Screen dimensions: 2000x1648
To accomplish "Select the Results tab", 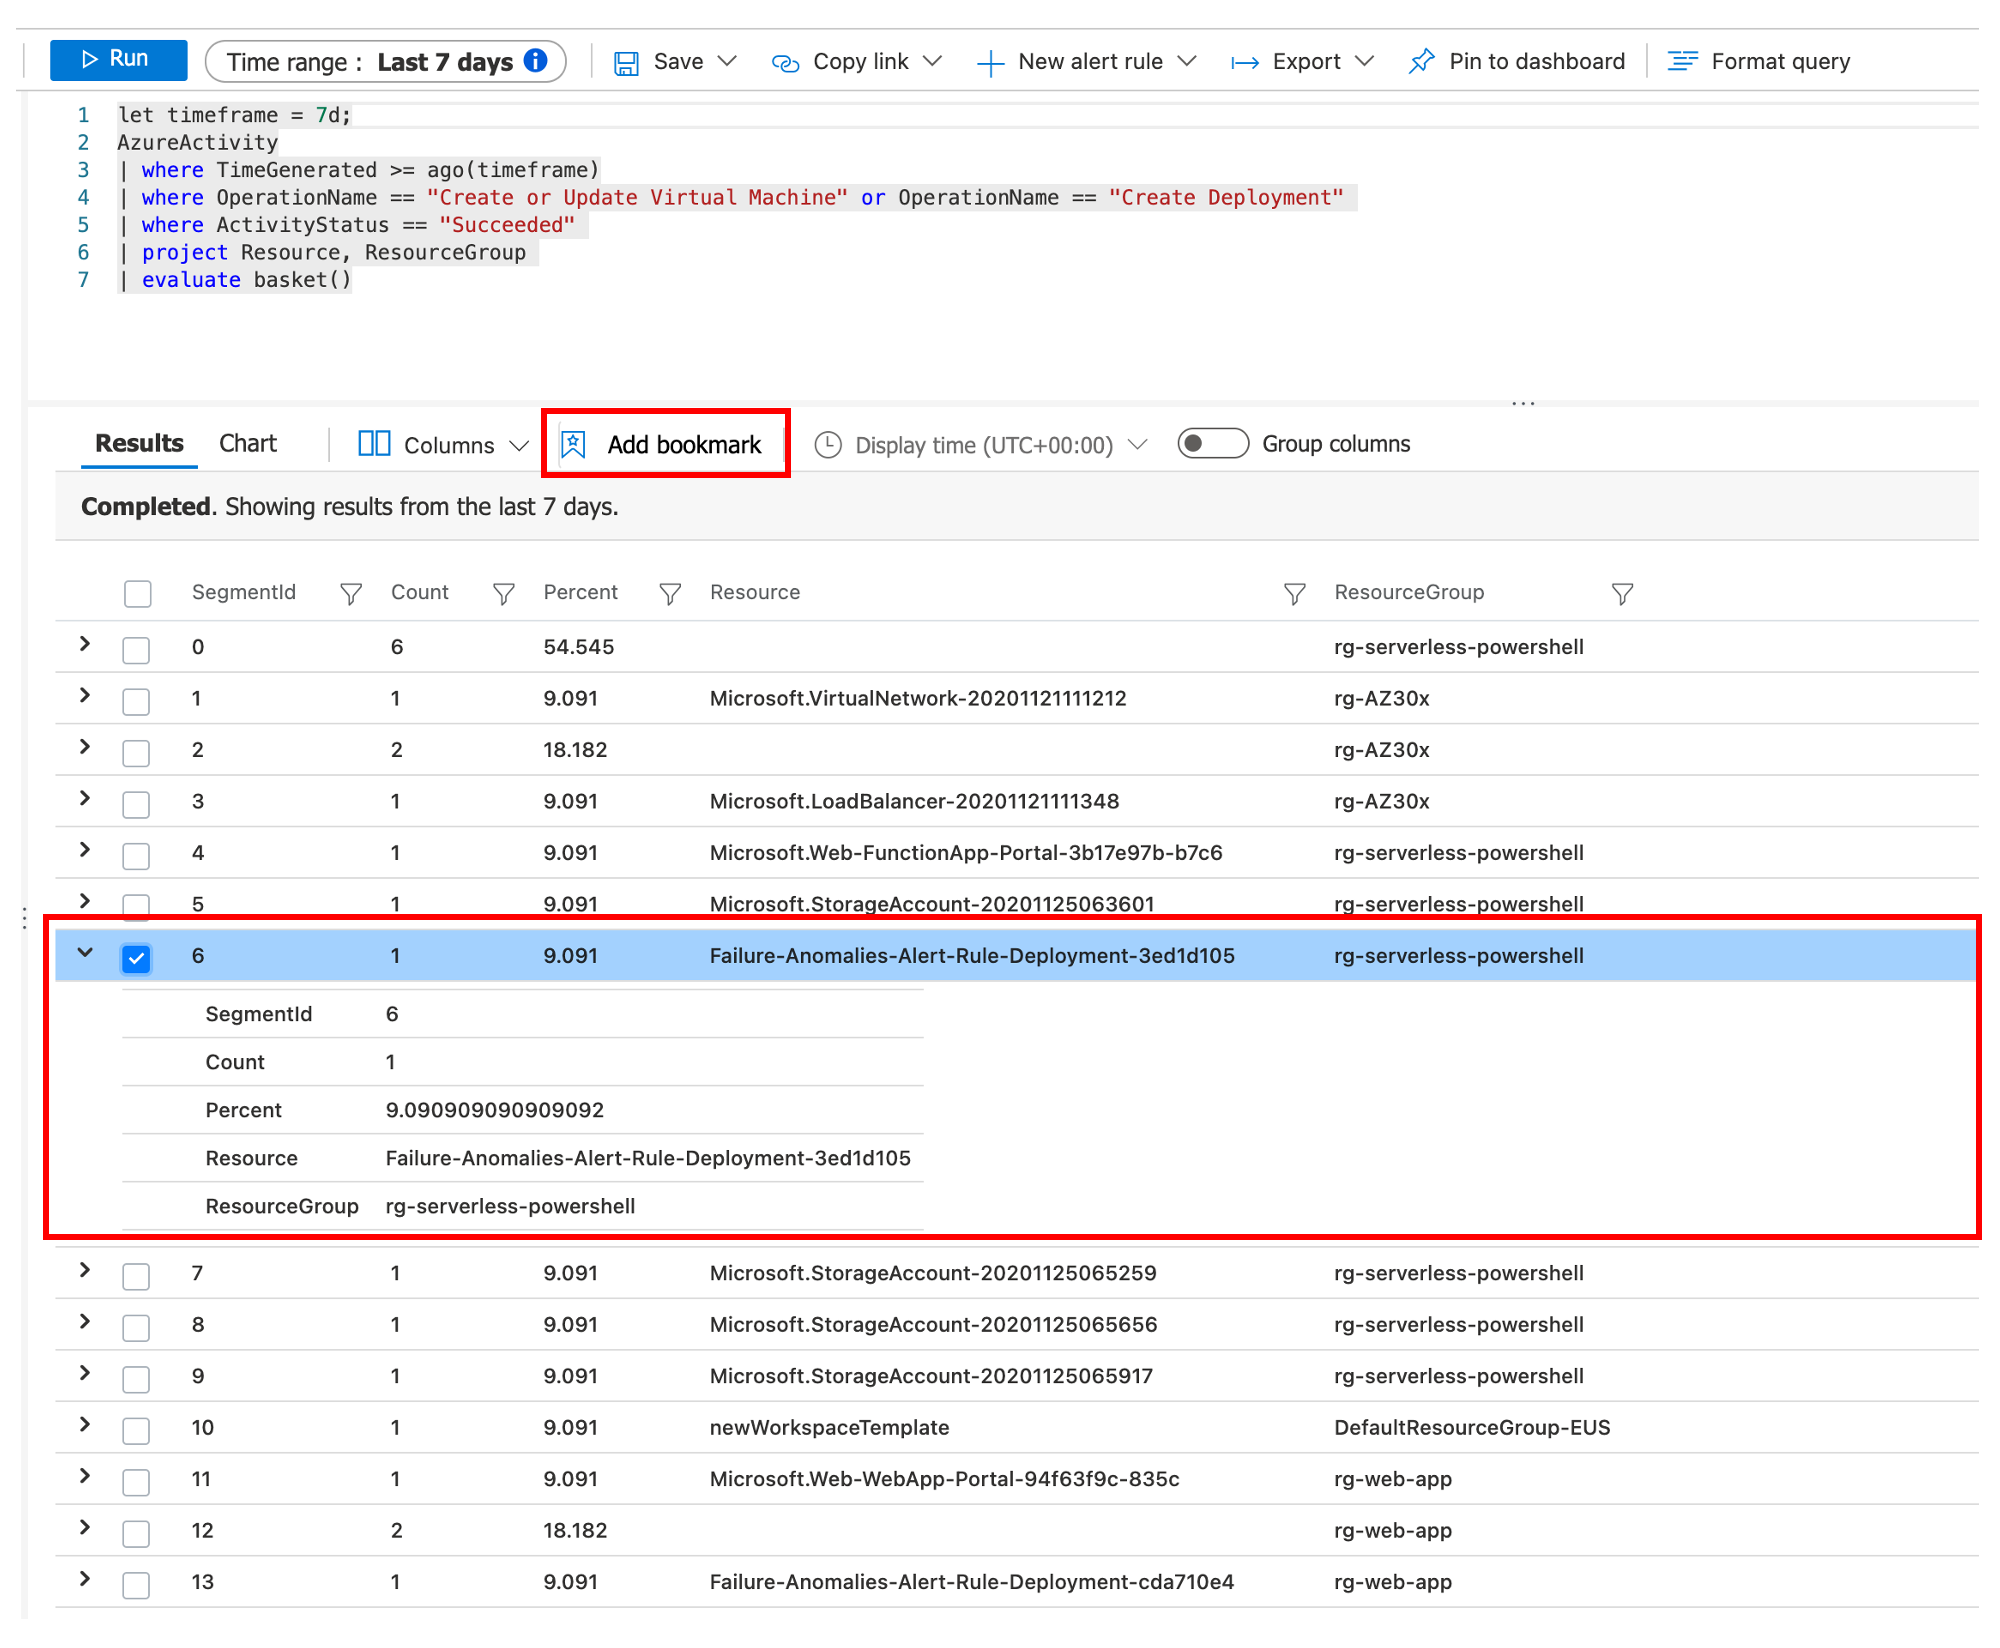I will tap(139, 444).
